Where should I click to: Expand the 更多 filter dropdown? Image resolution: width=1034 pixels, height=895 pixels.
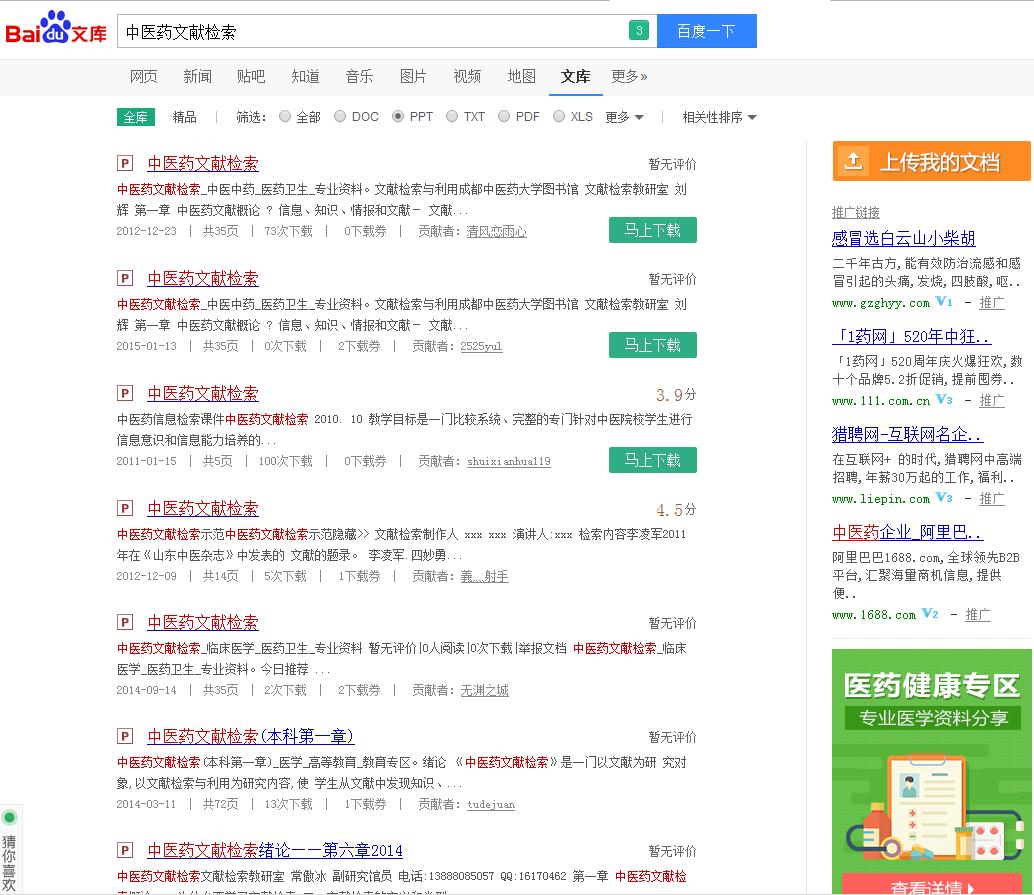[x=624, y=117]
